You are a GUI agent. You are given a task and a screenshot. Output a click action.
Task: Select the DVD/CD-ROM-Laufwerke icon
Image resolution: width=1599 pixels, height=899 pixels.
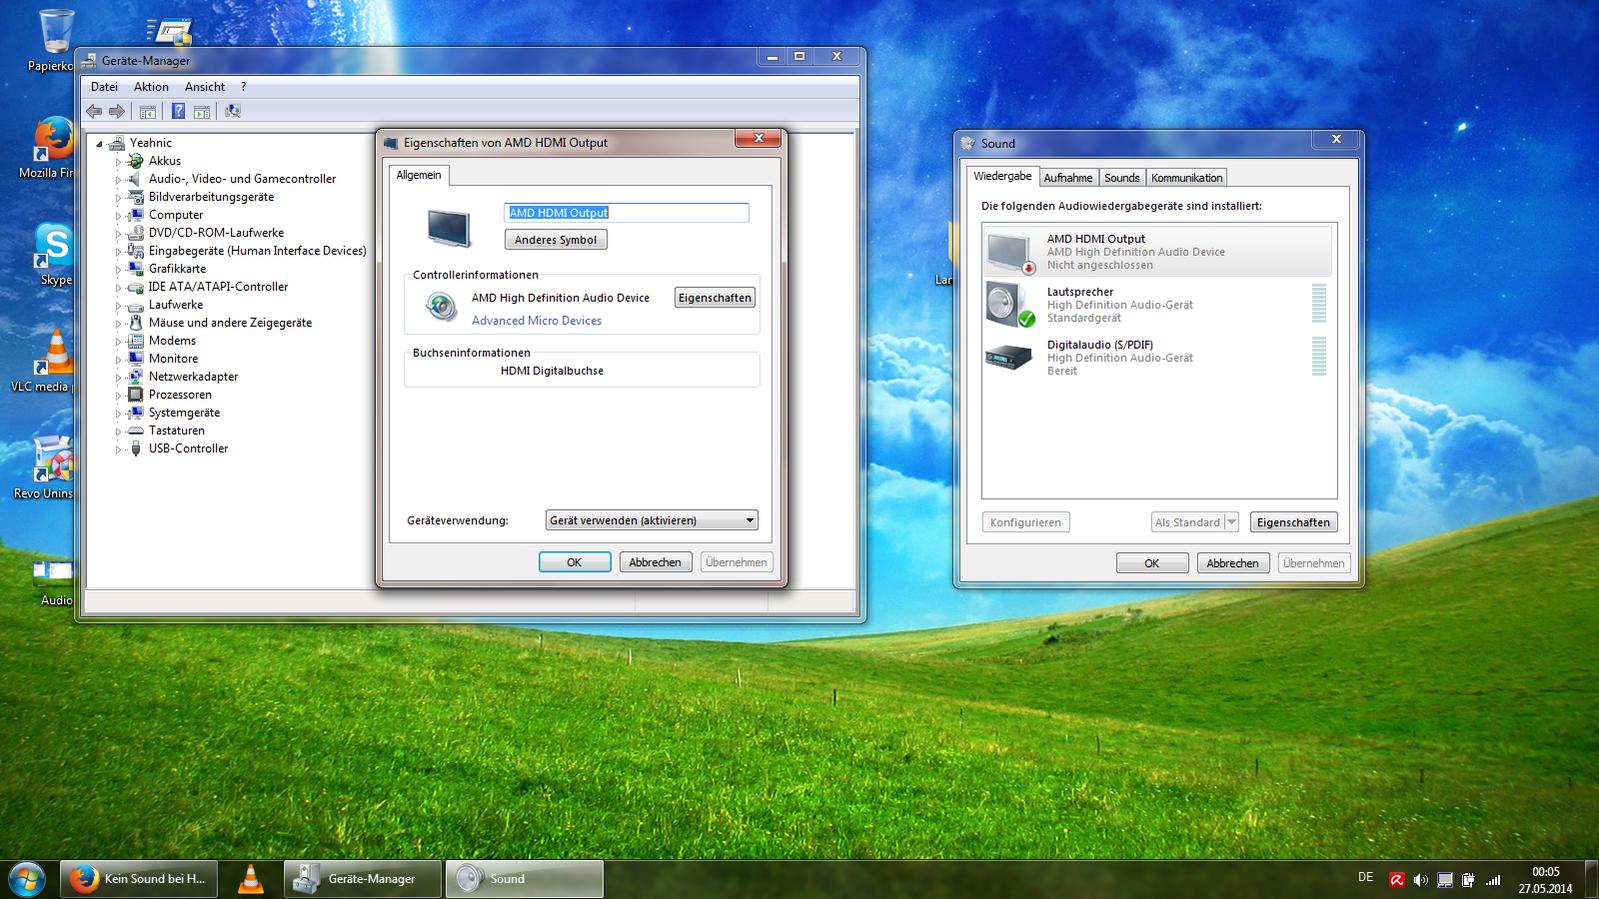point(136,233)
